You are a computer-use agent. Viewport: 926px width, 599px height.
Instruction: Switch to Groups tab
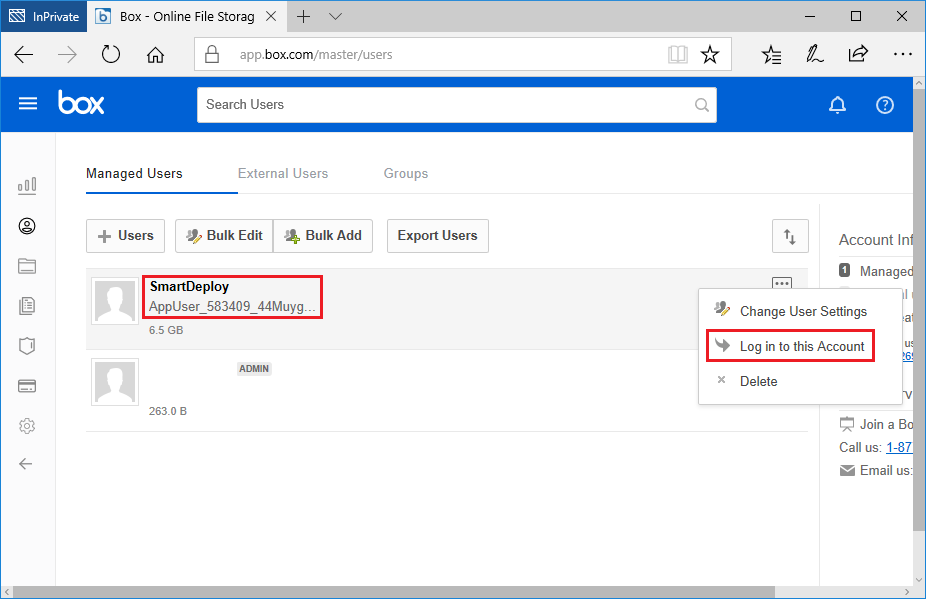click(x=406, y=174)
